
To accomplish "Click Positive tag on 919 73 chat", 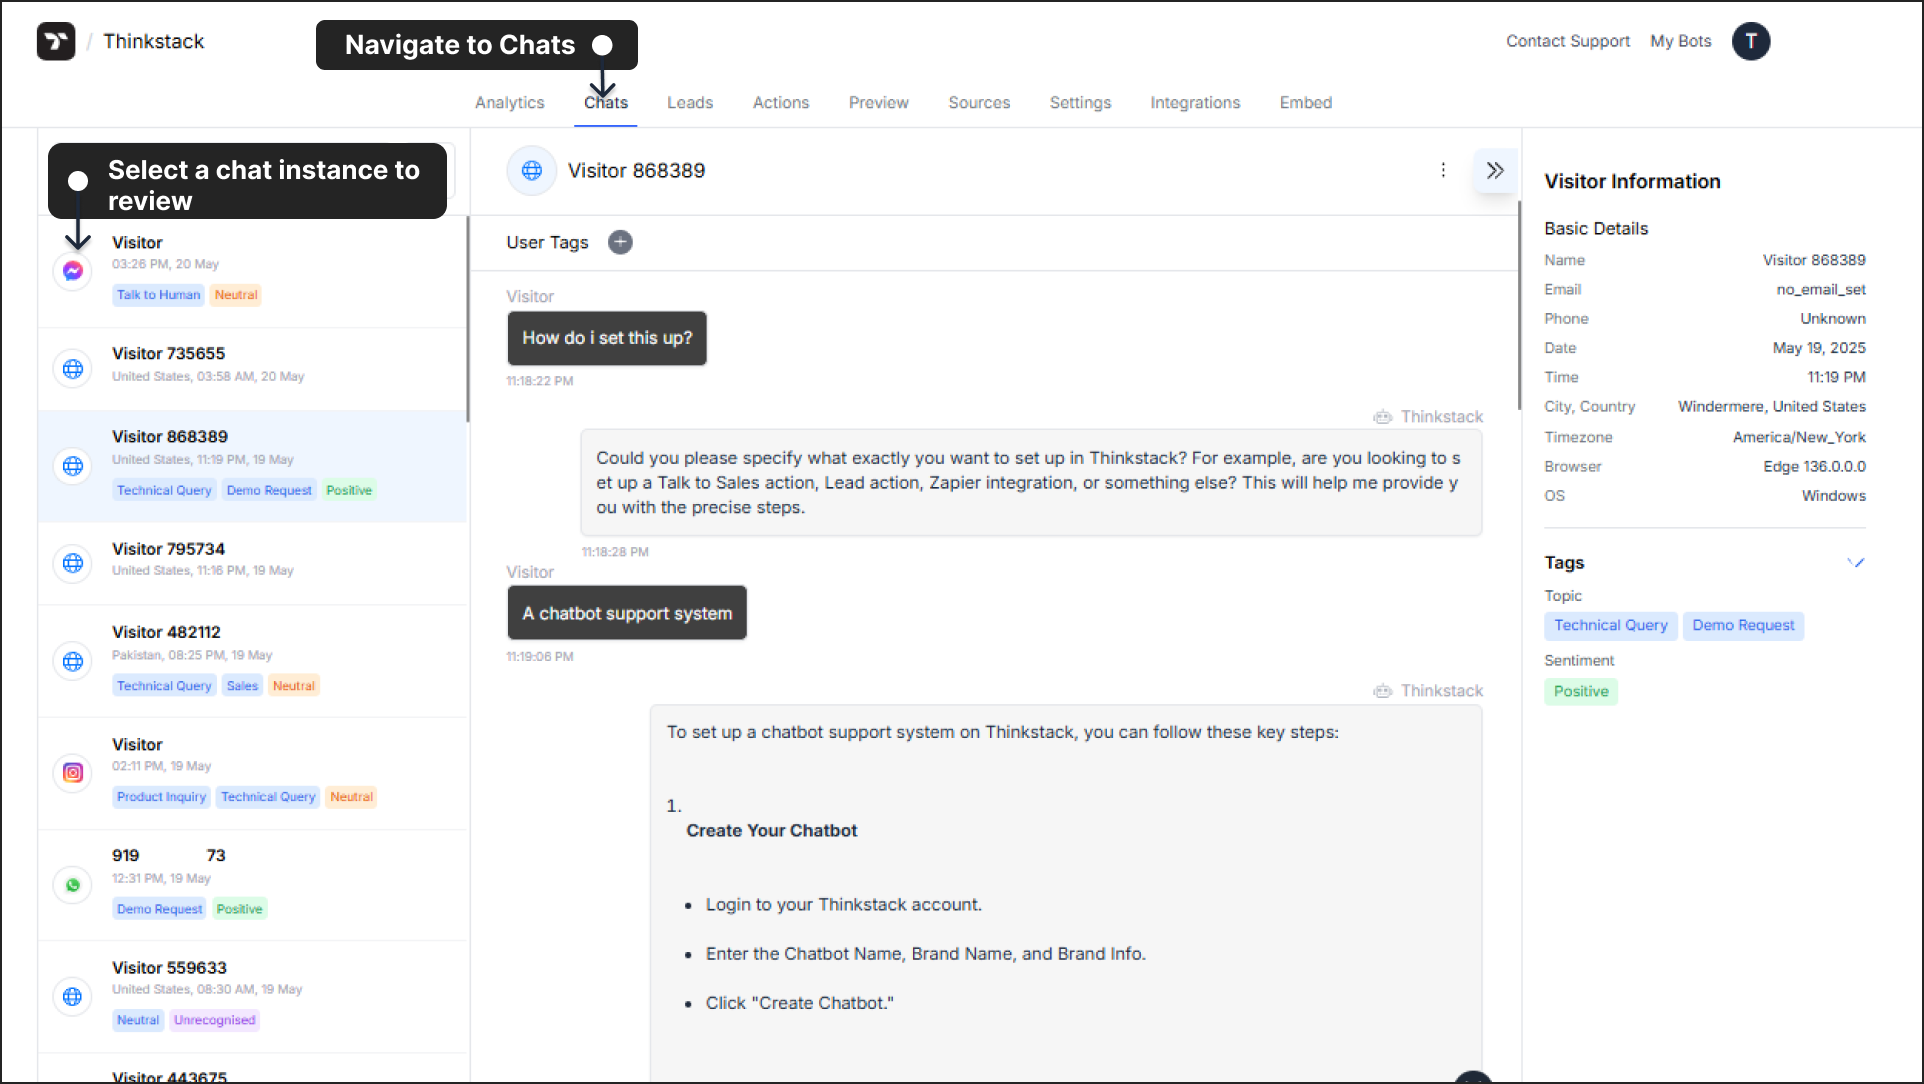I will click(x=239, y=909).
